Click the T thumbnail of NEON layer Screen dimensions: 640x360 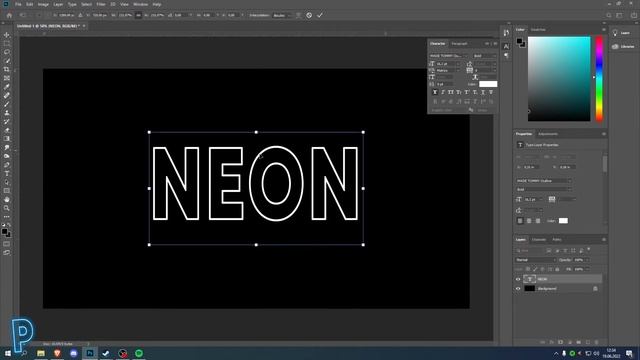tap(530, 279)
